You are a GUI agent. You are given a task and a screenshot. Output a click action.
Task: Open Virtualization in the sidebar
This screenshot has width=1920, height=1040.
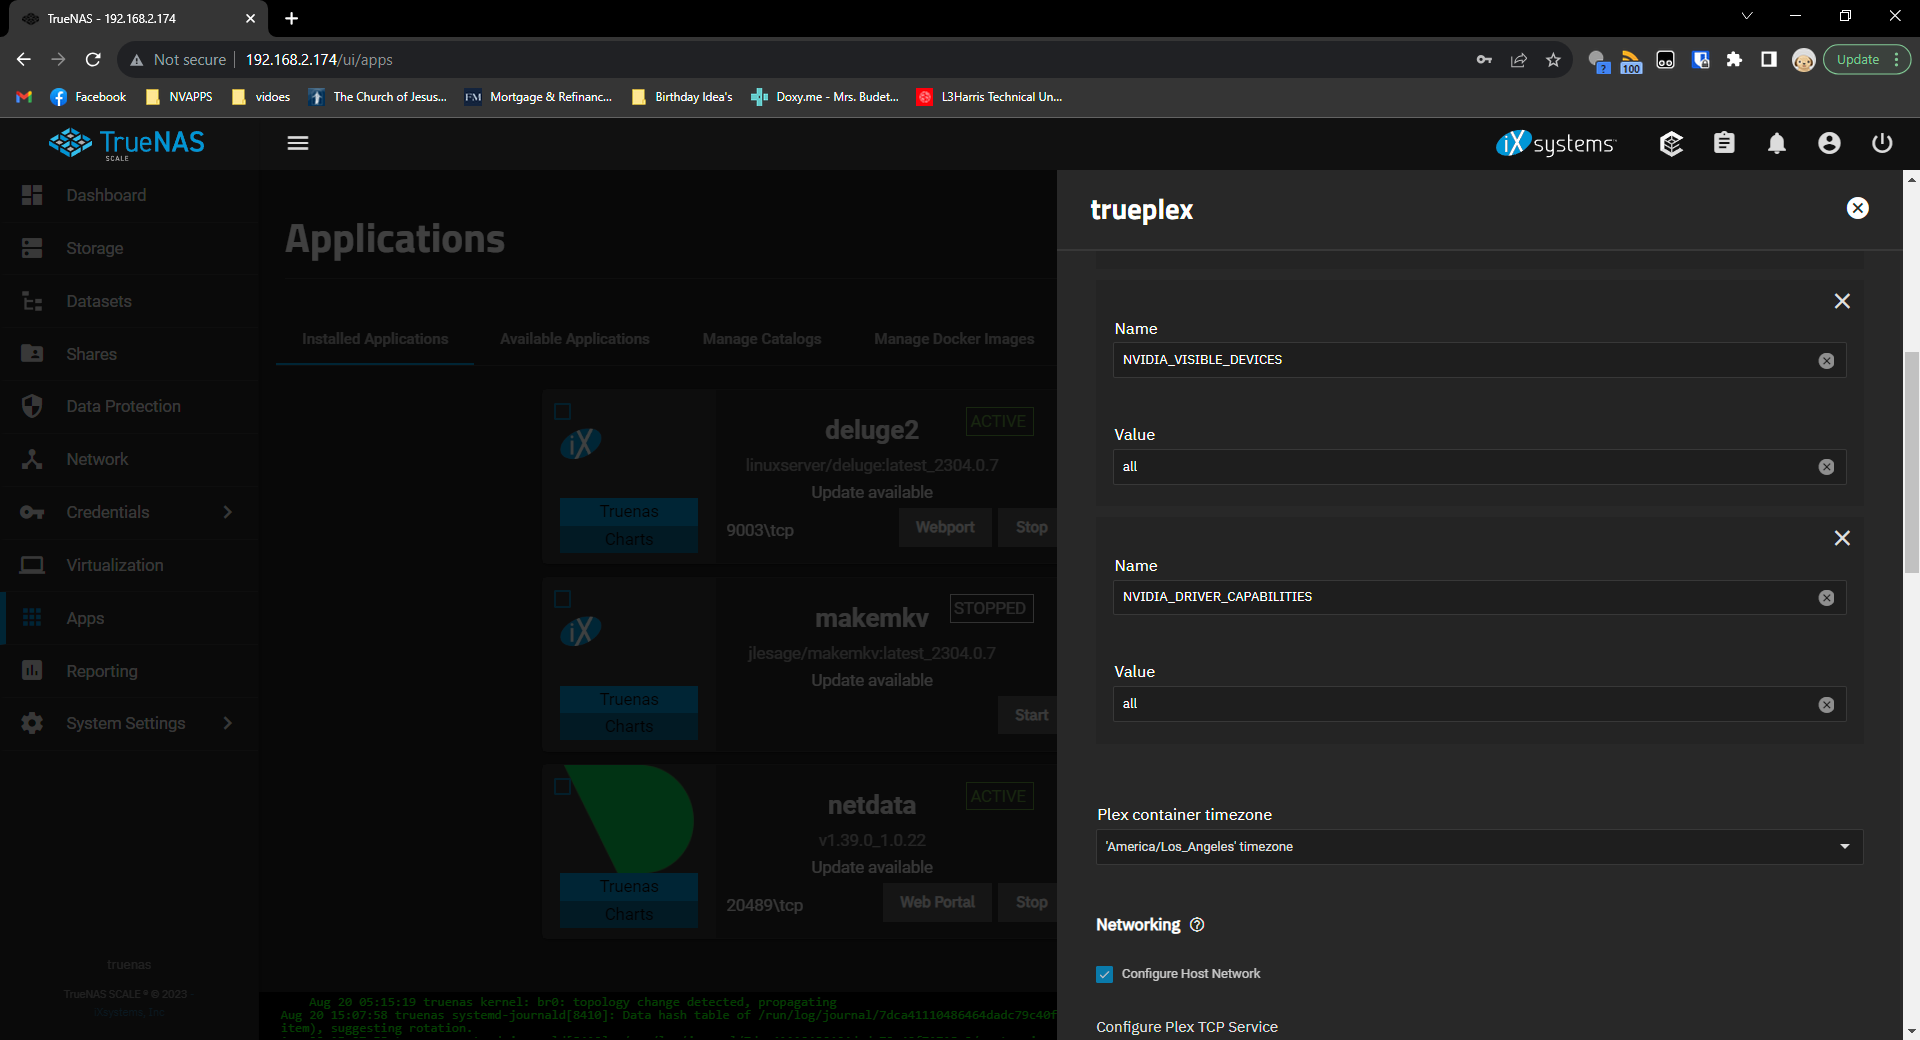(x=129, y=565)
